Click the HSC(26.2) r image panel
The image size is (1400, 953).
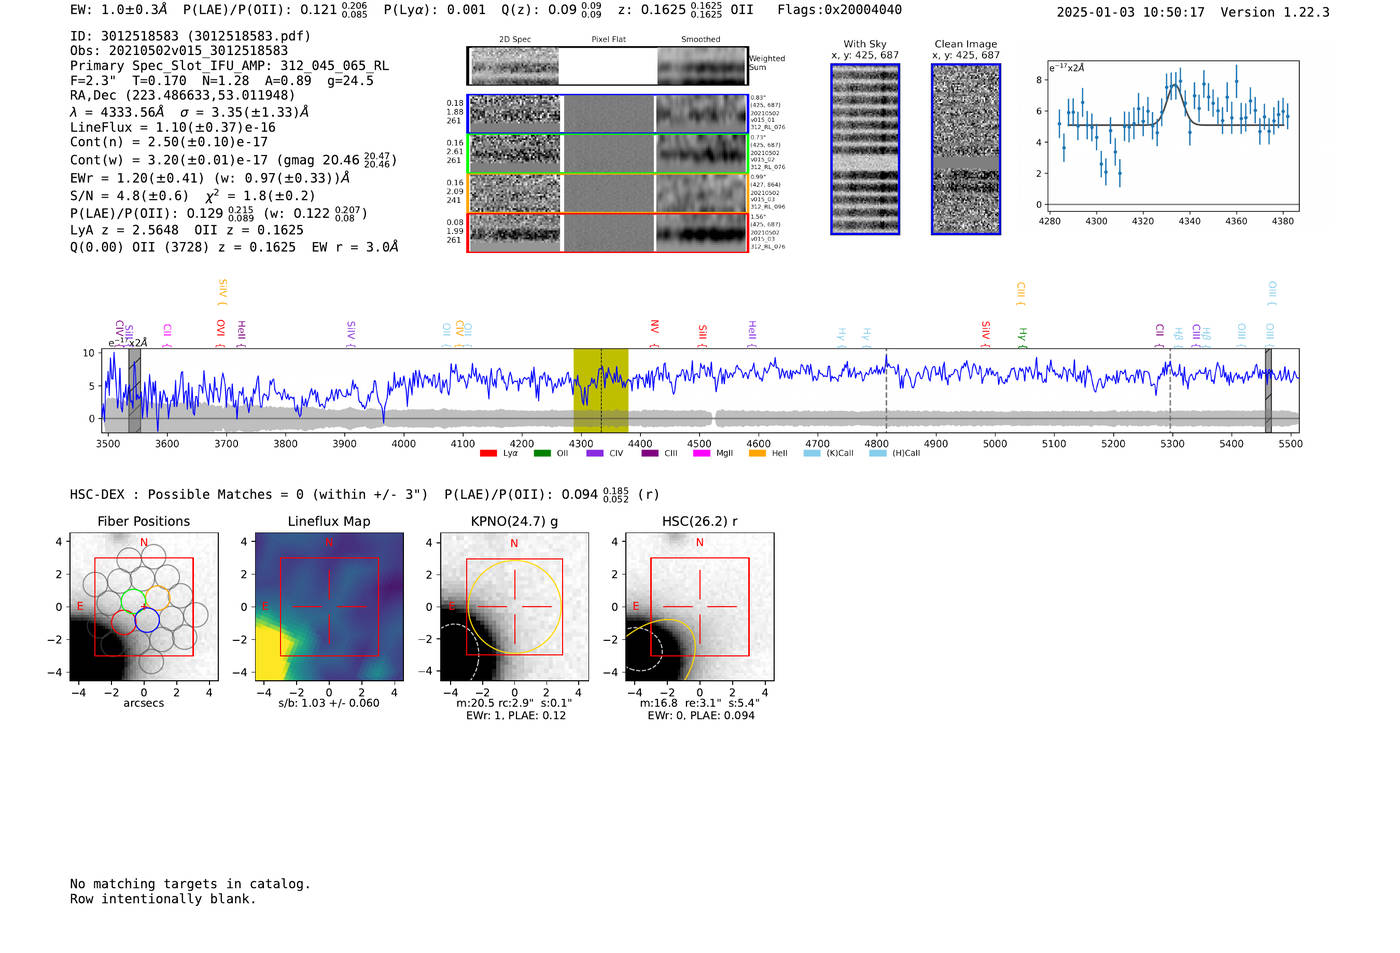point(699,607)
